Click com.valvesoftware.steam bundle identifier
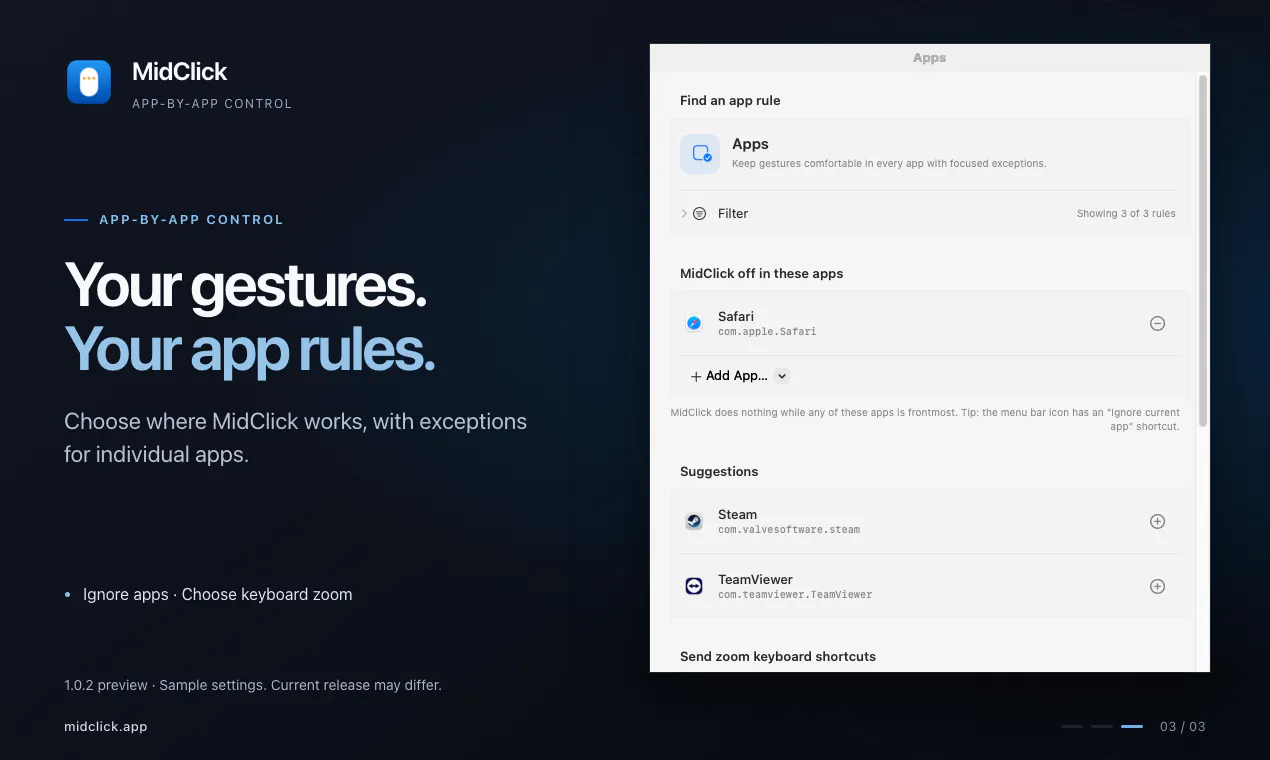Screen dimensions: 1270x760 (x=789, y=529)
